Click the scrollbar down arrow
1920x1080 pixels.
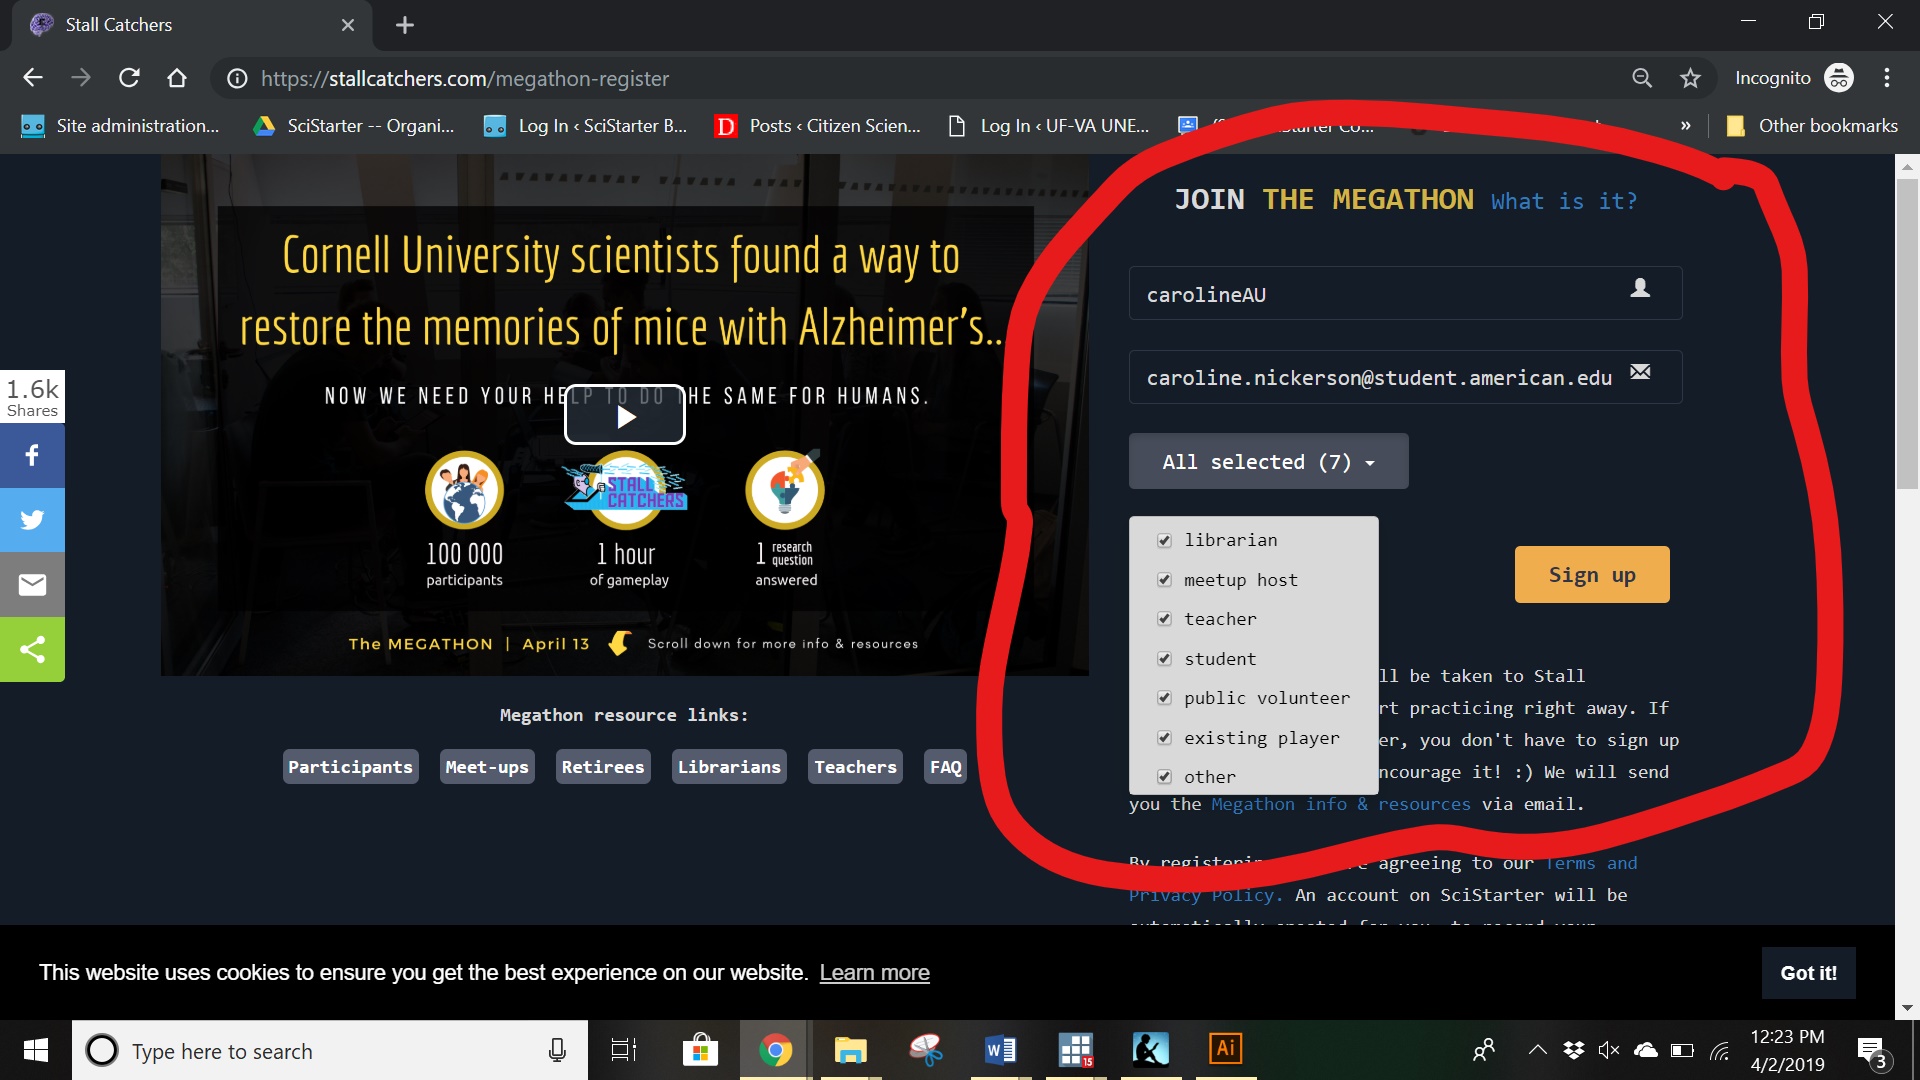point(1907,1008)
